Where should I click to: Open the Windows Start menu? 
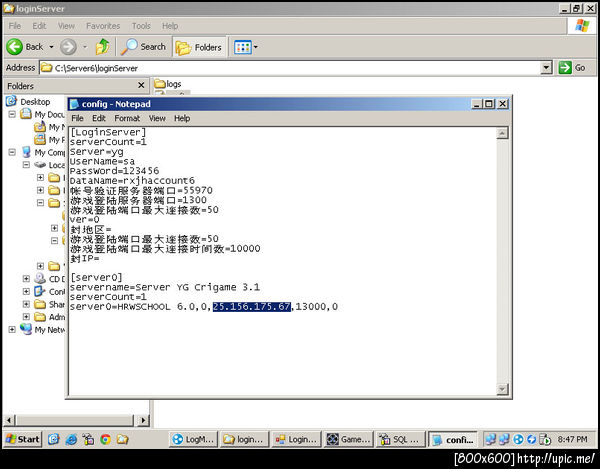click(23, 439)
